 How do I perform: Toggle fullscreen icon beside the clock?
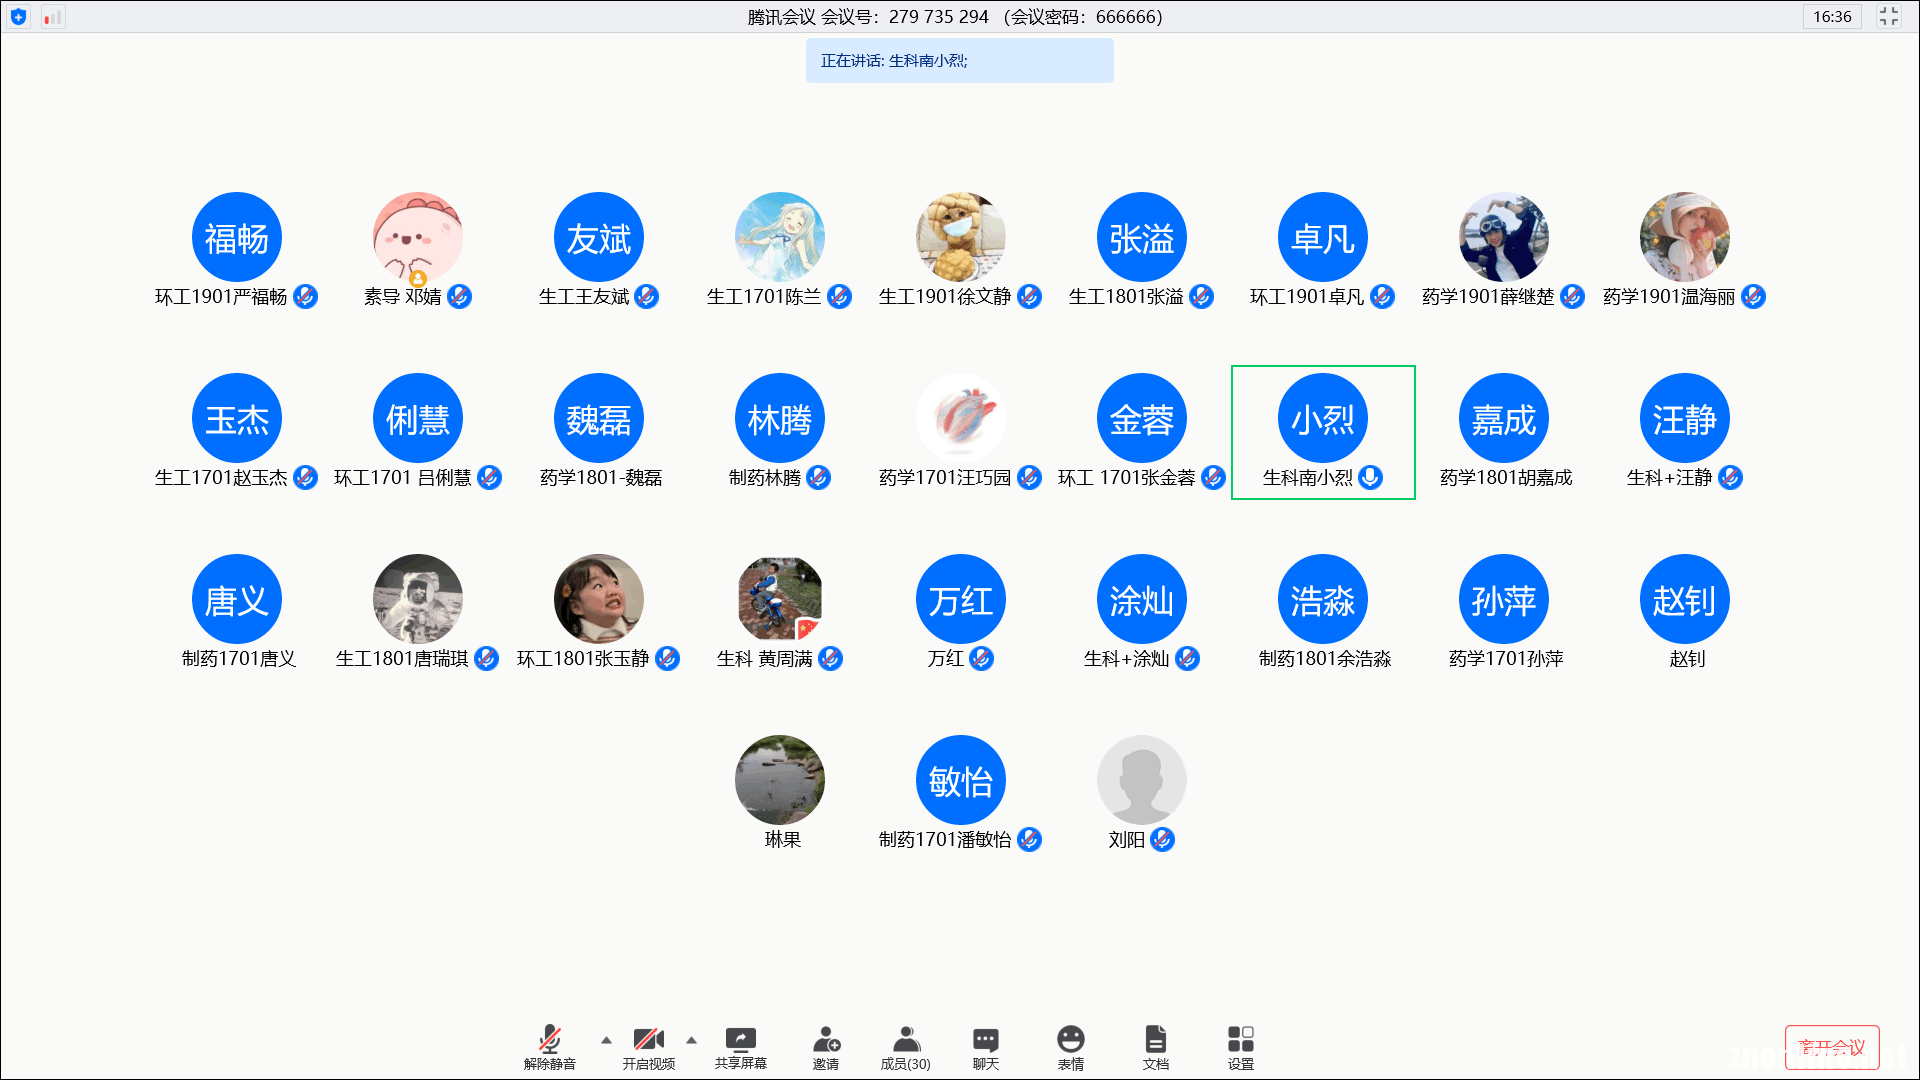(1888, 17)
